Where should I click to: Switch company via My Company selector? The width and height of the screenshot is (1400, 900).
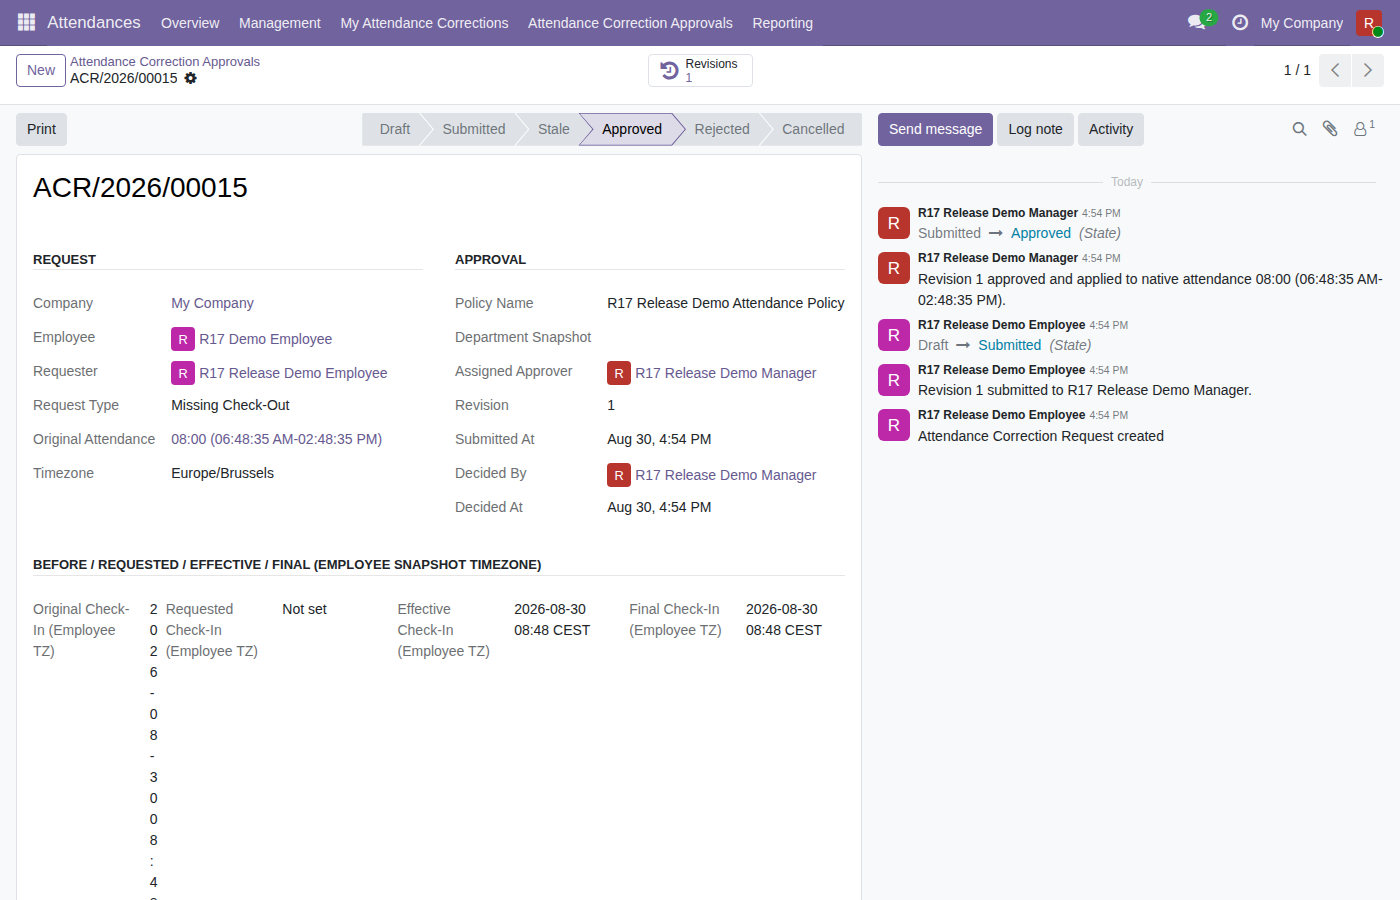pyautogui.click(x=1302, y=23)
